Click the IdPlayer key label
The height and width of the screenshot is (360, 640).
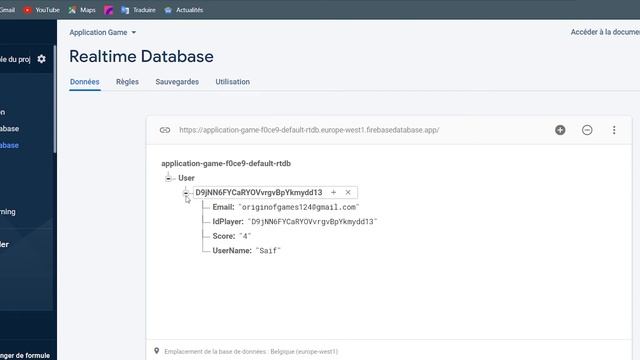click(228, 222)
